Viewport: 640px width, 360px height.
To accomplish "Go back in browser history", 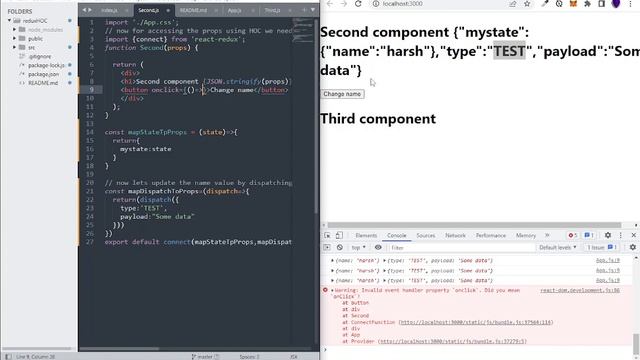I will click(330, 4).
